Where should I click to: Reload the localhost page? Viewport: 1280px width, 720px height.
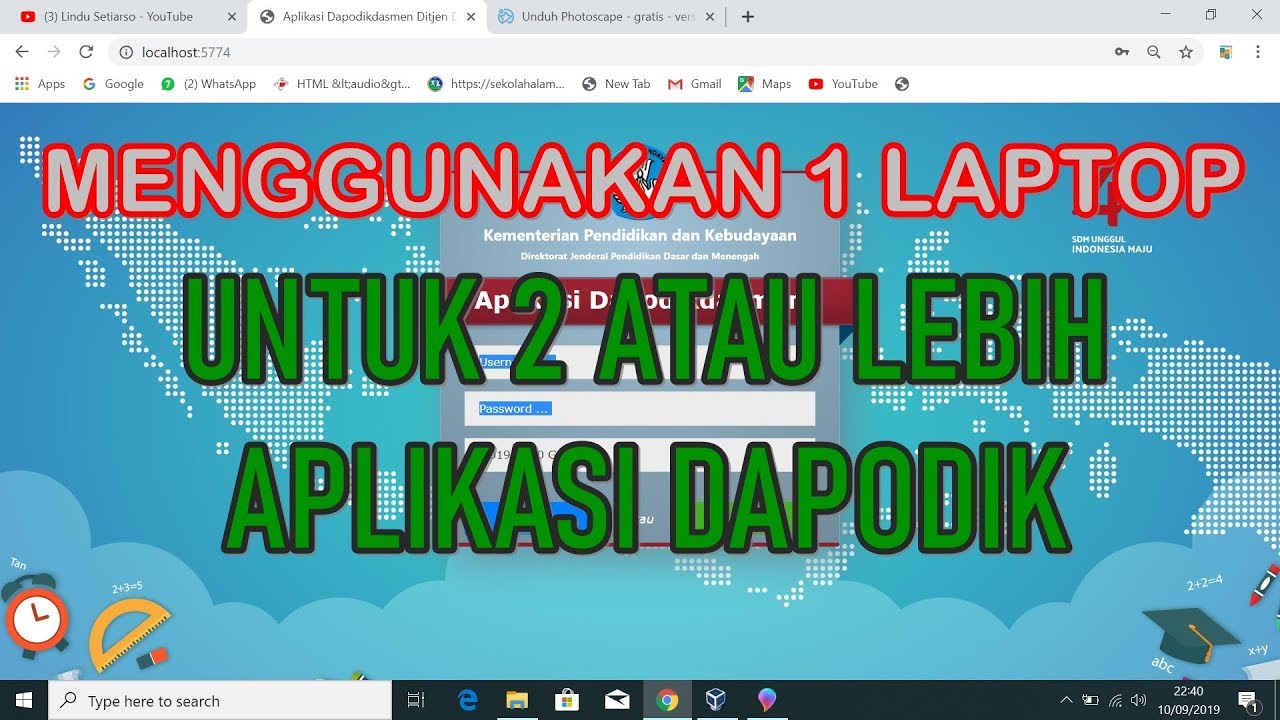pyautogui.click(x=86, y=52)
